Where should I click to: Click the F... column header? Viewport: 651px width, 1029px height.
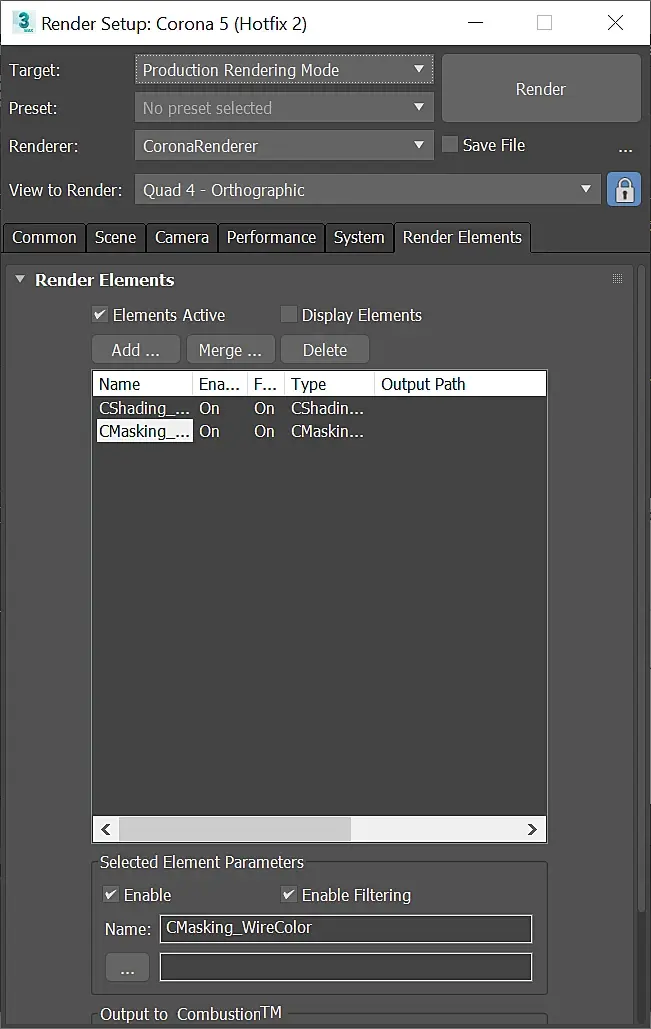[266, 384]
